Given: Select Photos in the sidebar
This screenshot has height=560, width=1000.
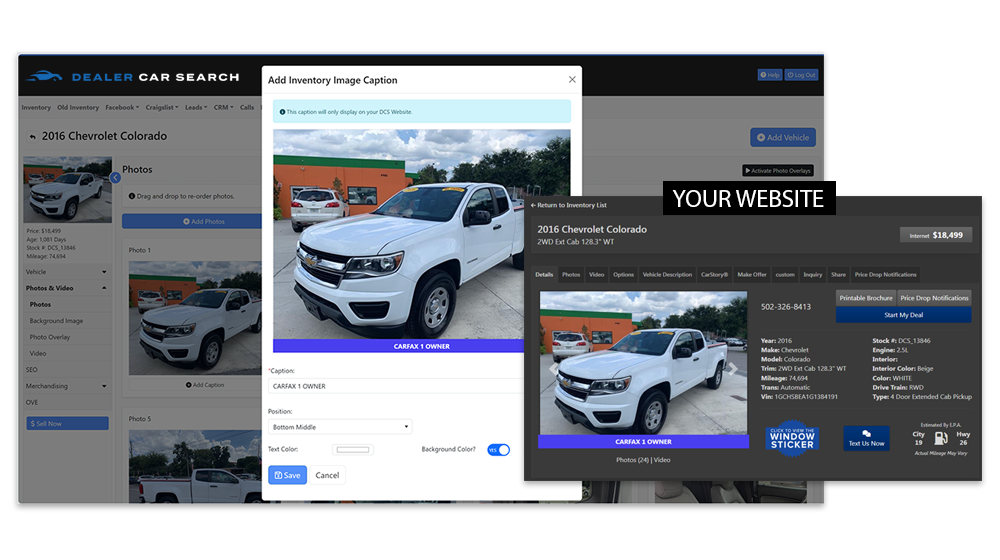Looking at the screenshot, I should click(x=40, y=304).
